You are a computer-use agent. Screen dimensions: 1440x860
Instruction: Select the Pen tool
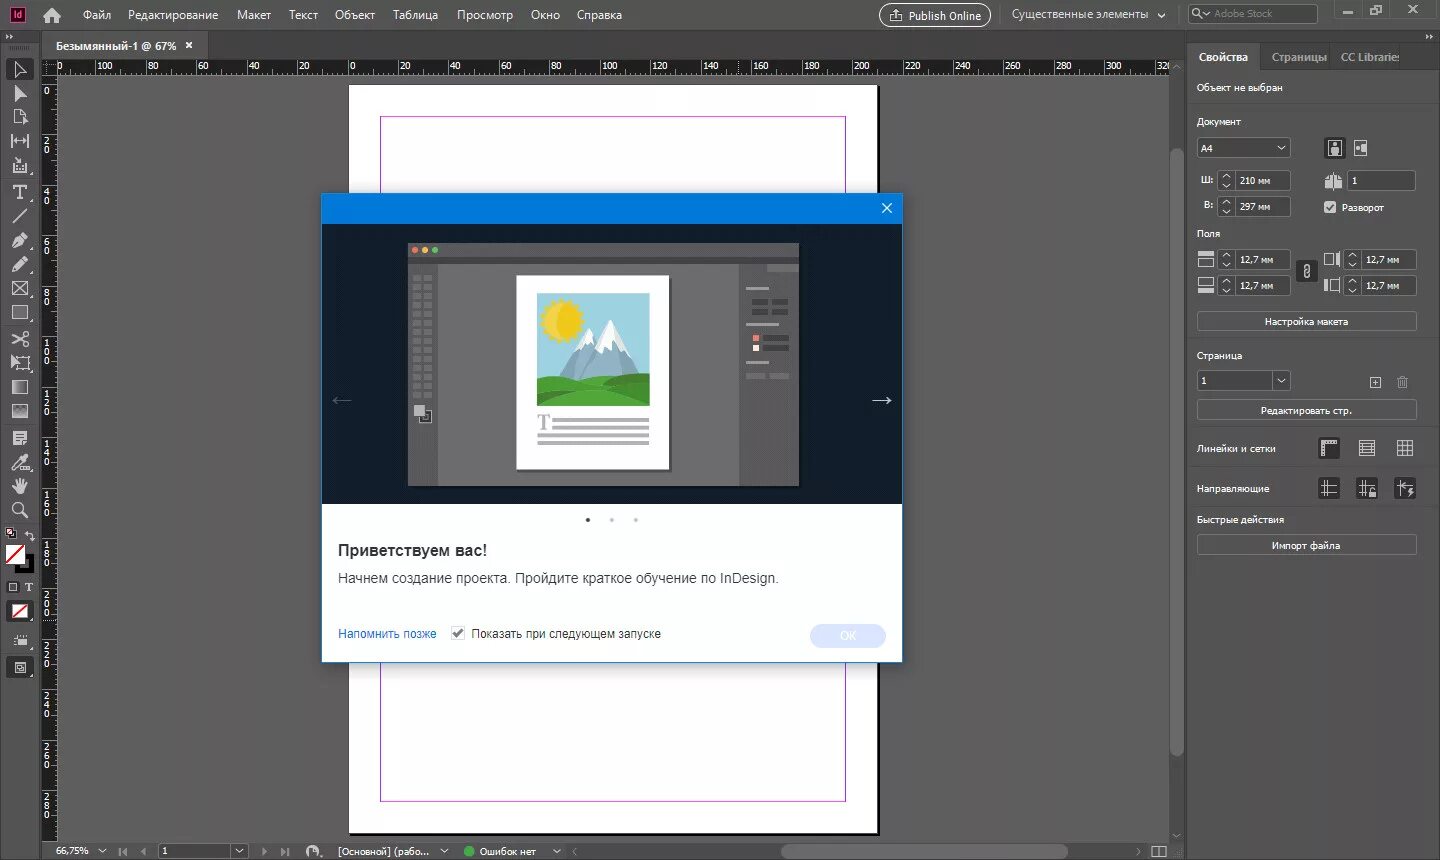[19, 240]
